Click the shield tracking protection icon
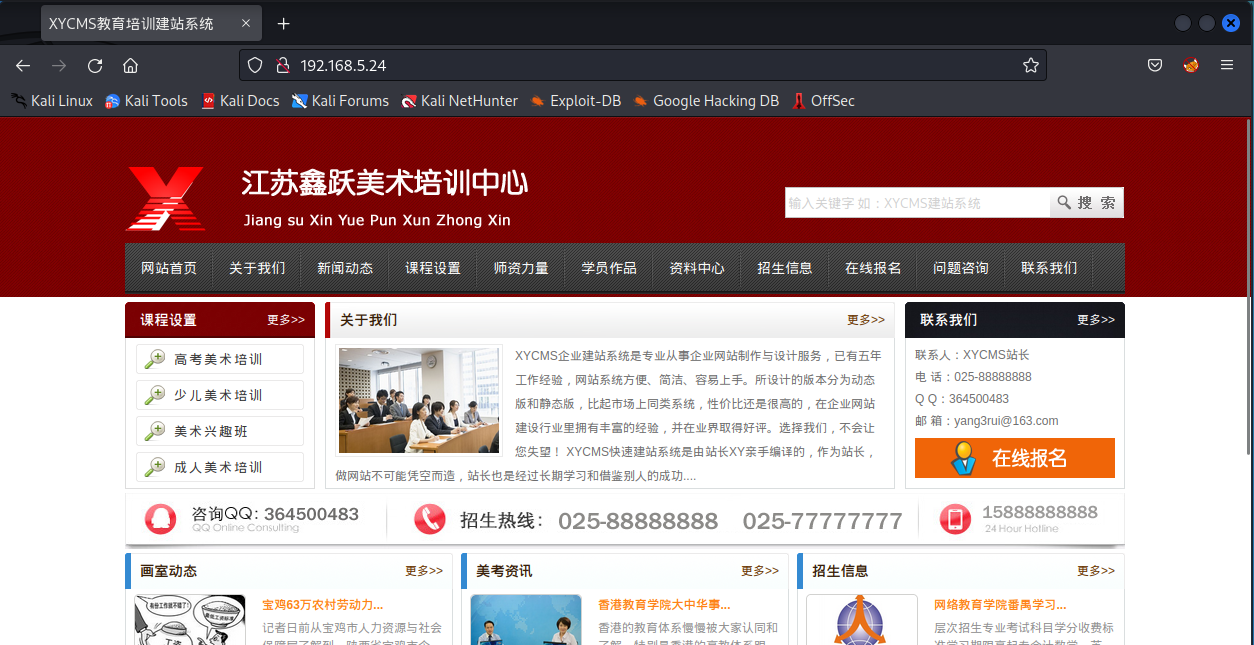1254x645 pixels. pos(255,65)
